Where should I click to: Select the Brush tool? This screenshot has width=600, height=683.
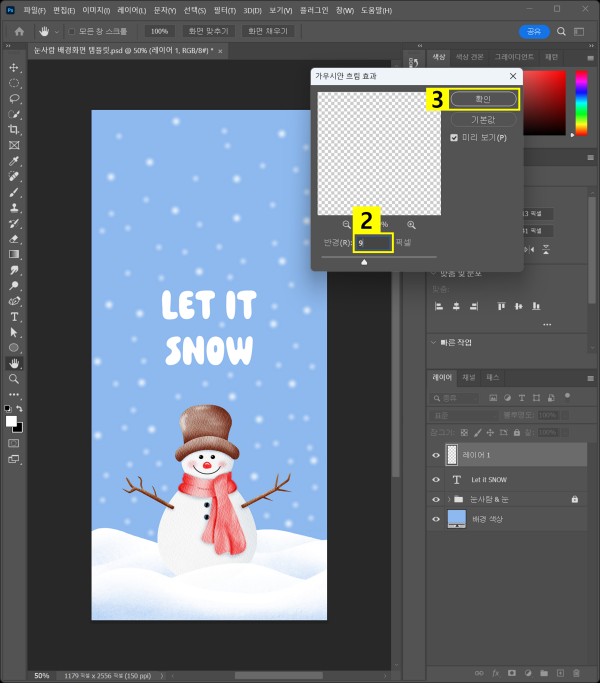pyautogui.click(x=14, y=192)
